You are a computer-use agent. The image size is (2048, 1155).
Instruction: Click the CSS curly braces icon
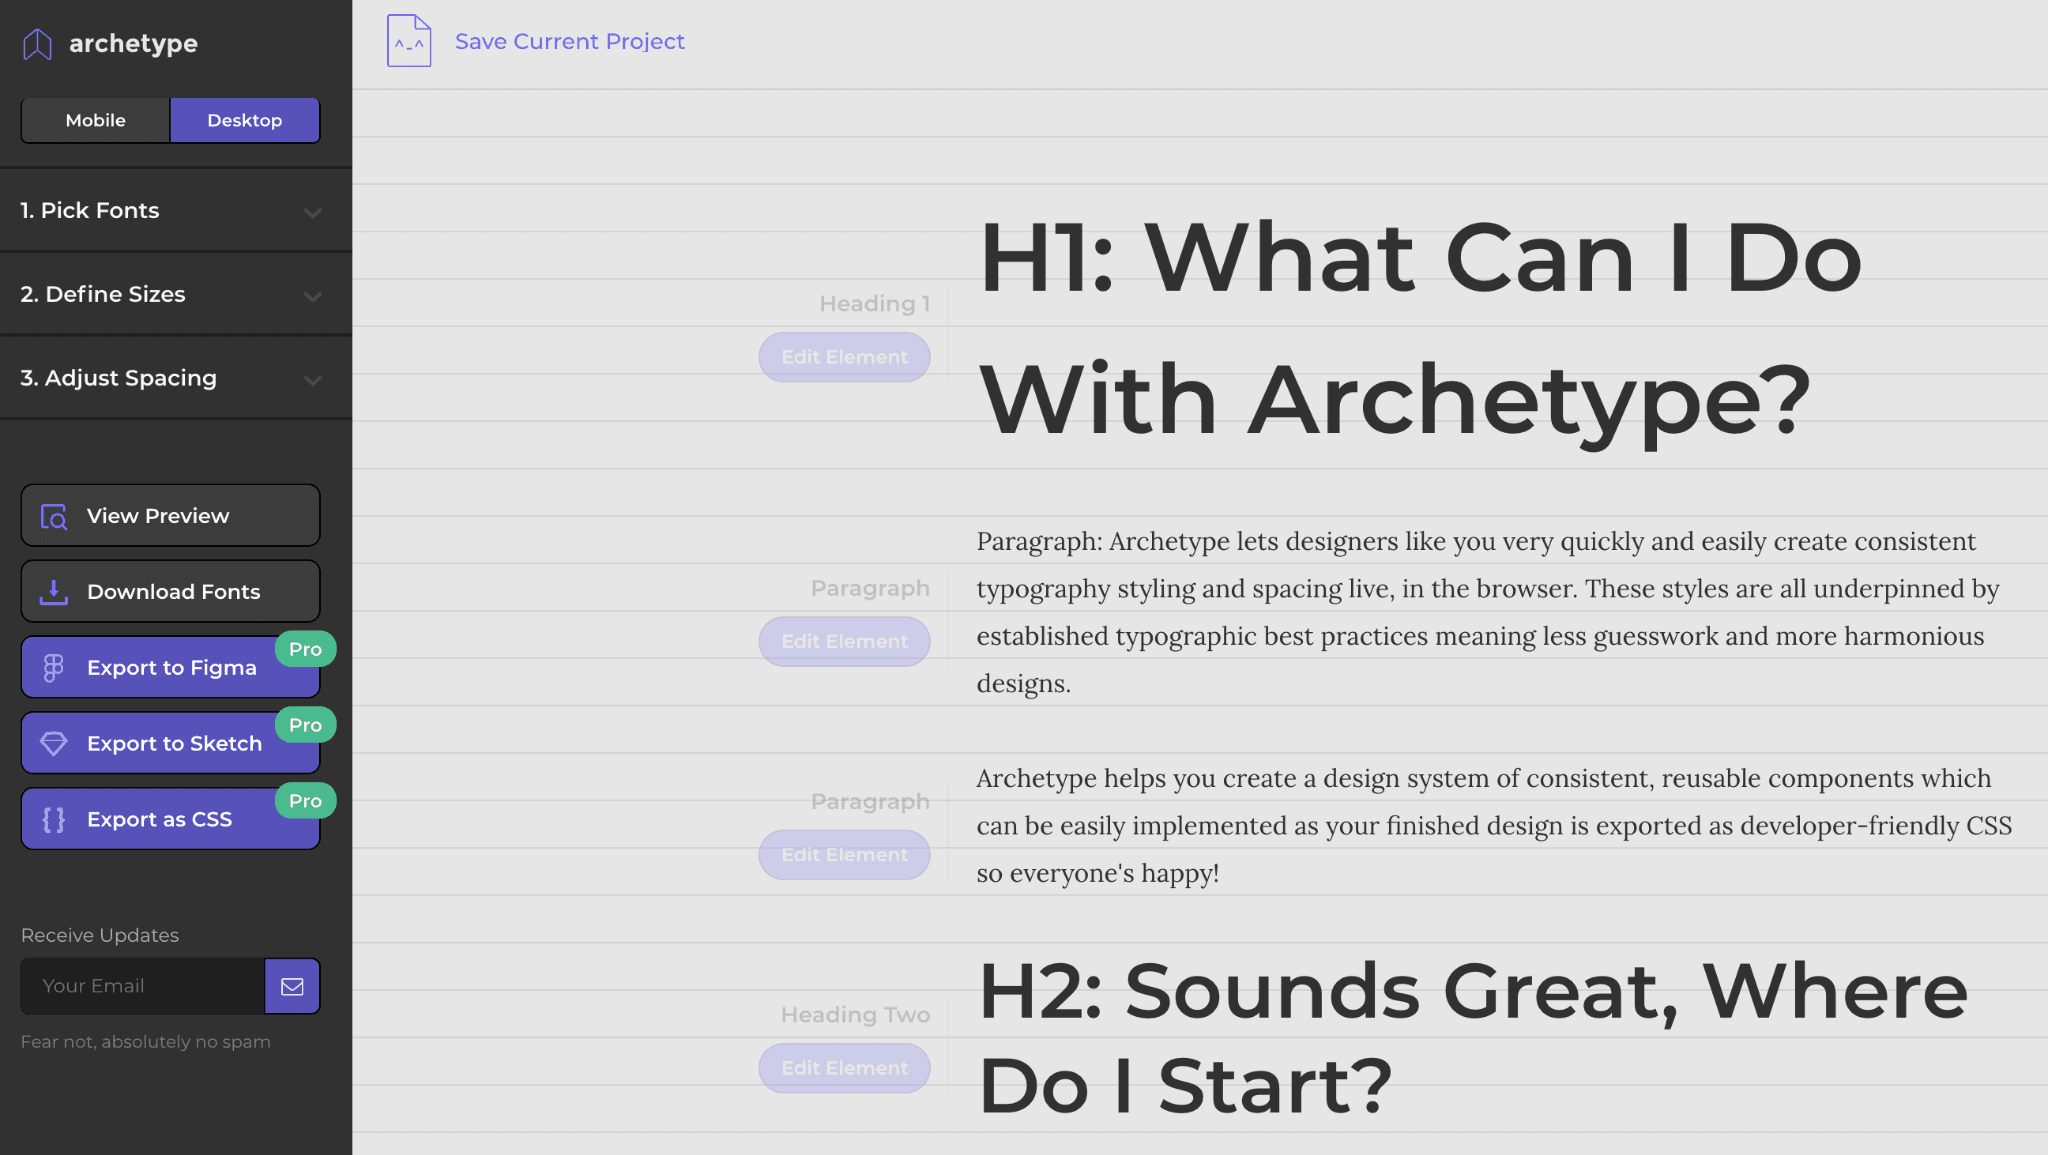54,820
